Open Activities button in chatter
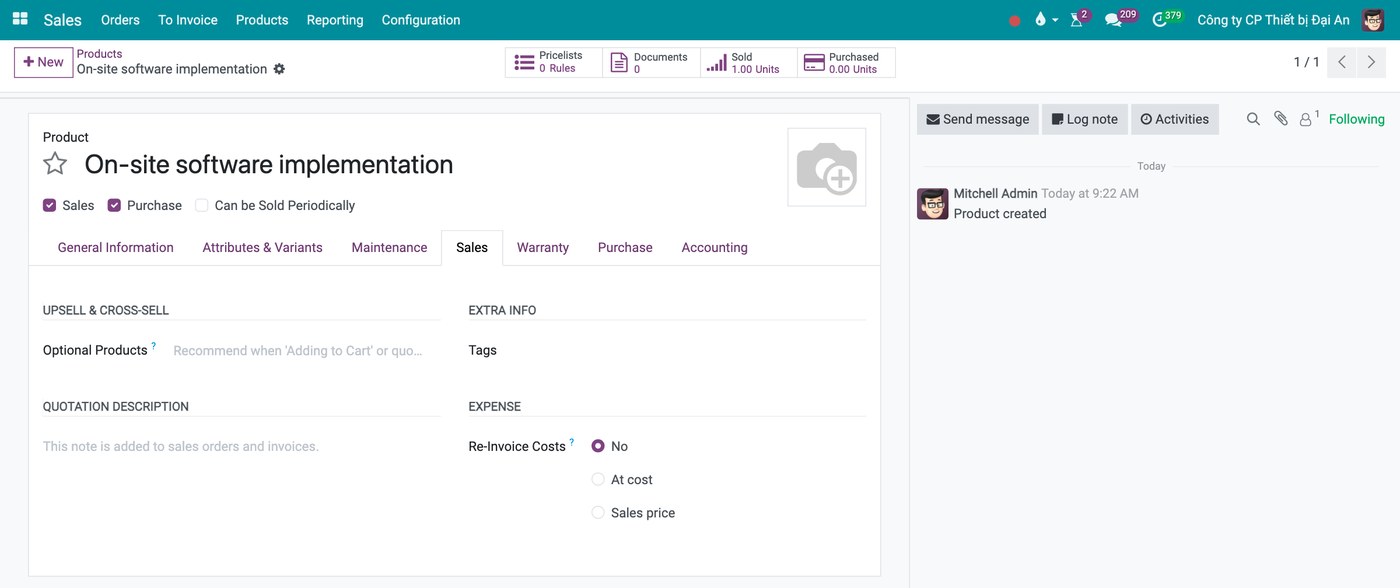Image resolution: width=1400 pixels, height=588 pixels. [x=1175, y=119]
